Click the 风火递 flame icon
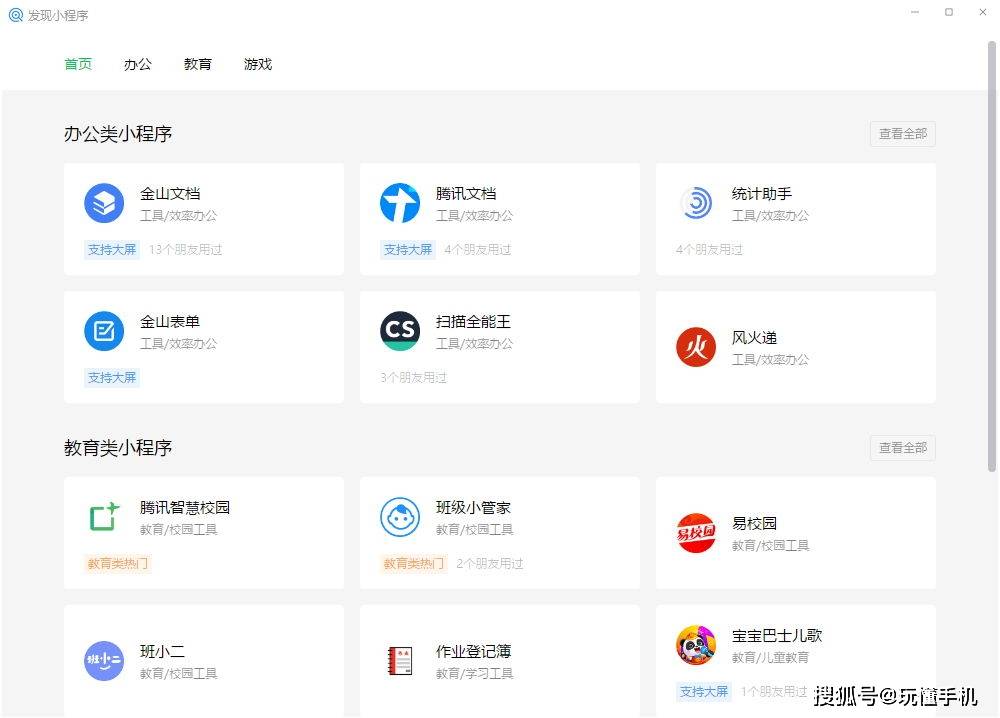1000x718 pixels. [x=695, y=347]
